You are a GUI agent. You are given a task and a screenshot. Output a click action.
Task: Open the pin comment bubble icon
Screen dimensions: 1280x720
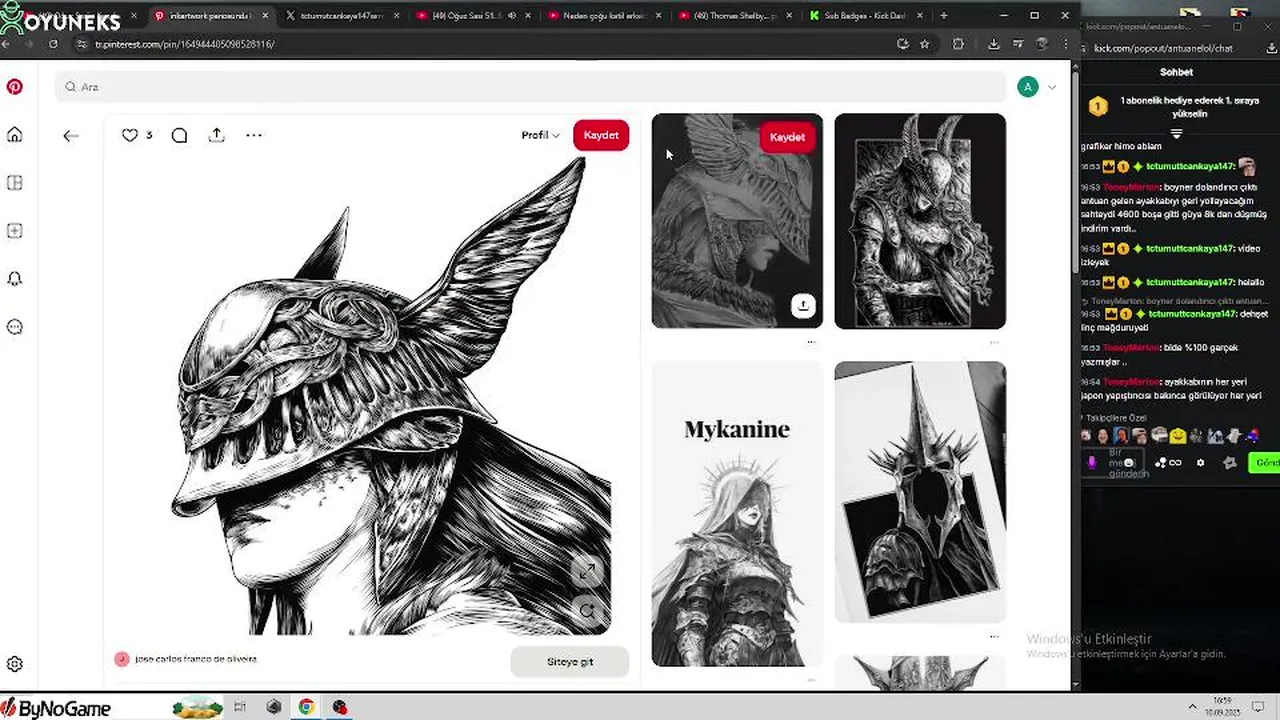click(179, 135)
